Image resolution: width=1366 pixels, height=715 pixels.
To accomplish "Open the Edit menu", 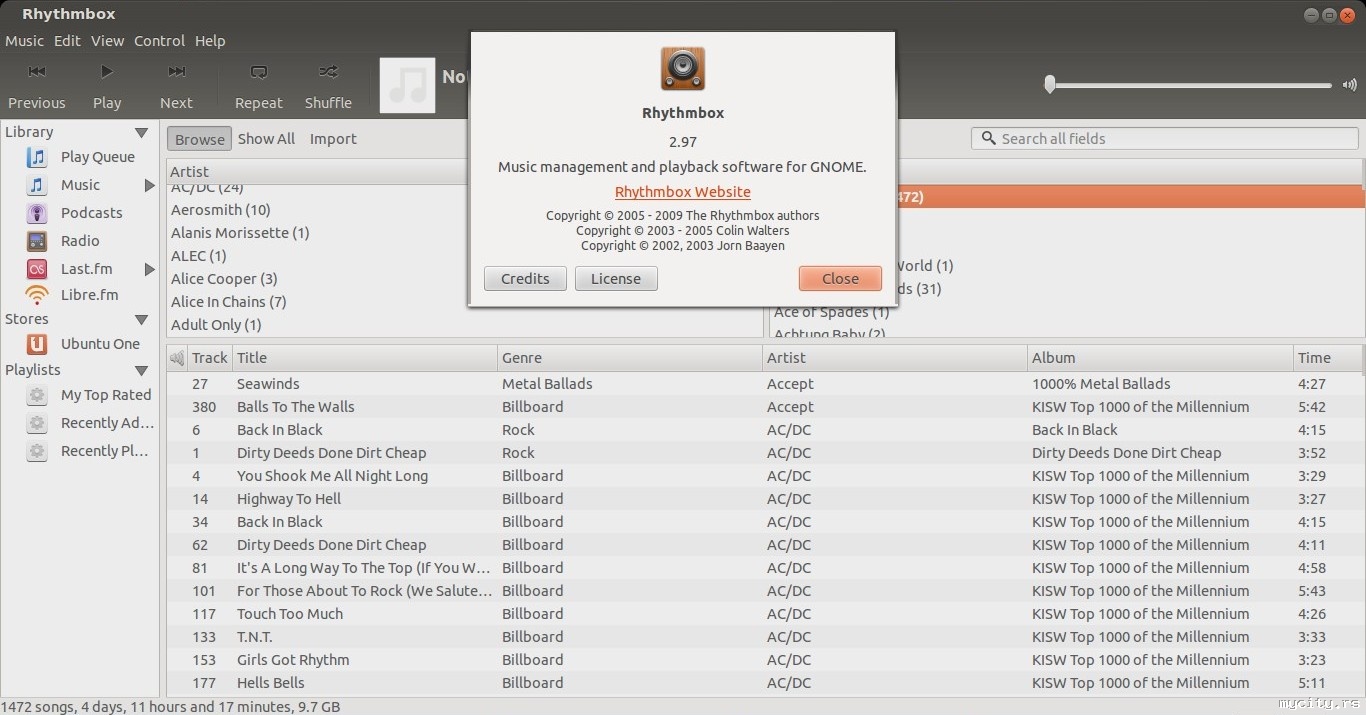I will [67, 41].
